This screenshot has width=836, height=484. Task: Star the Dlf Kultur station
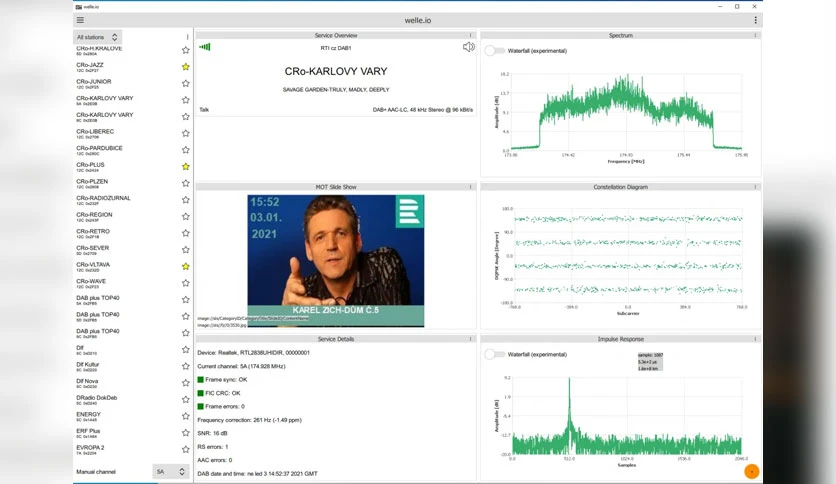click(x=186, y=366)
